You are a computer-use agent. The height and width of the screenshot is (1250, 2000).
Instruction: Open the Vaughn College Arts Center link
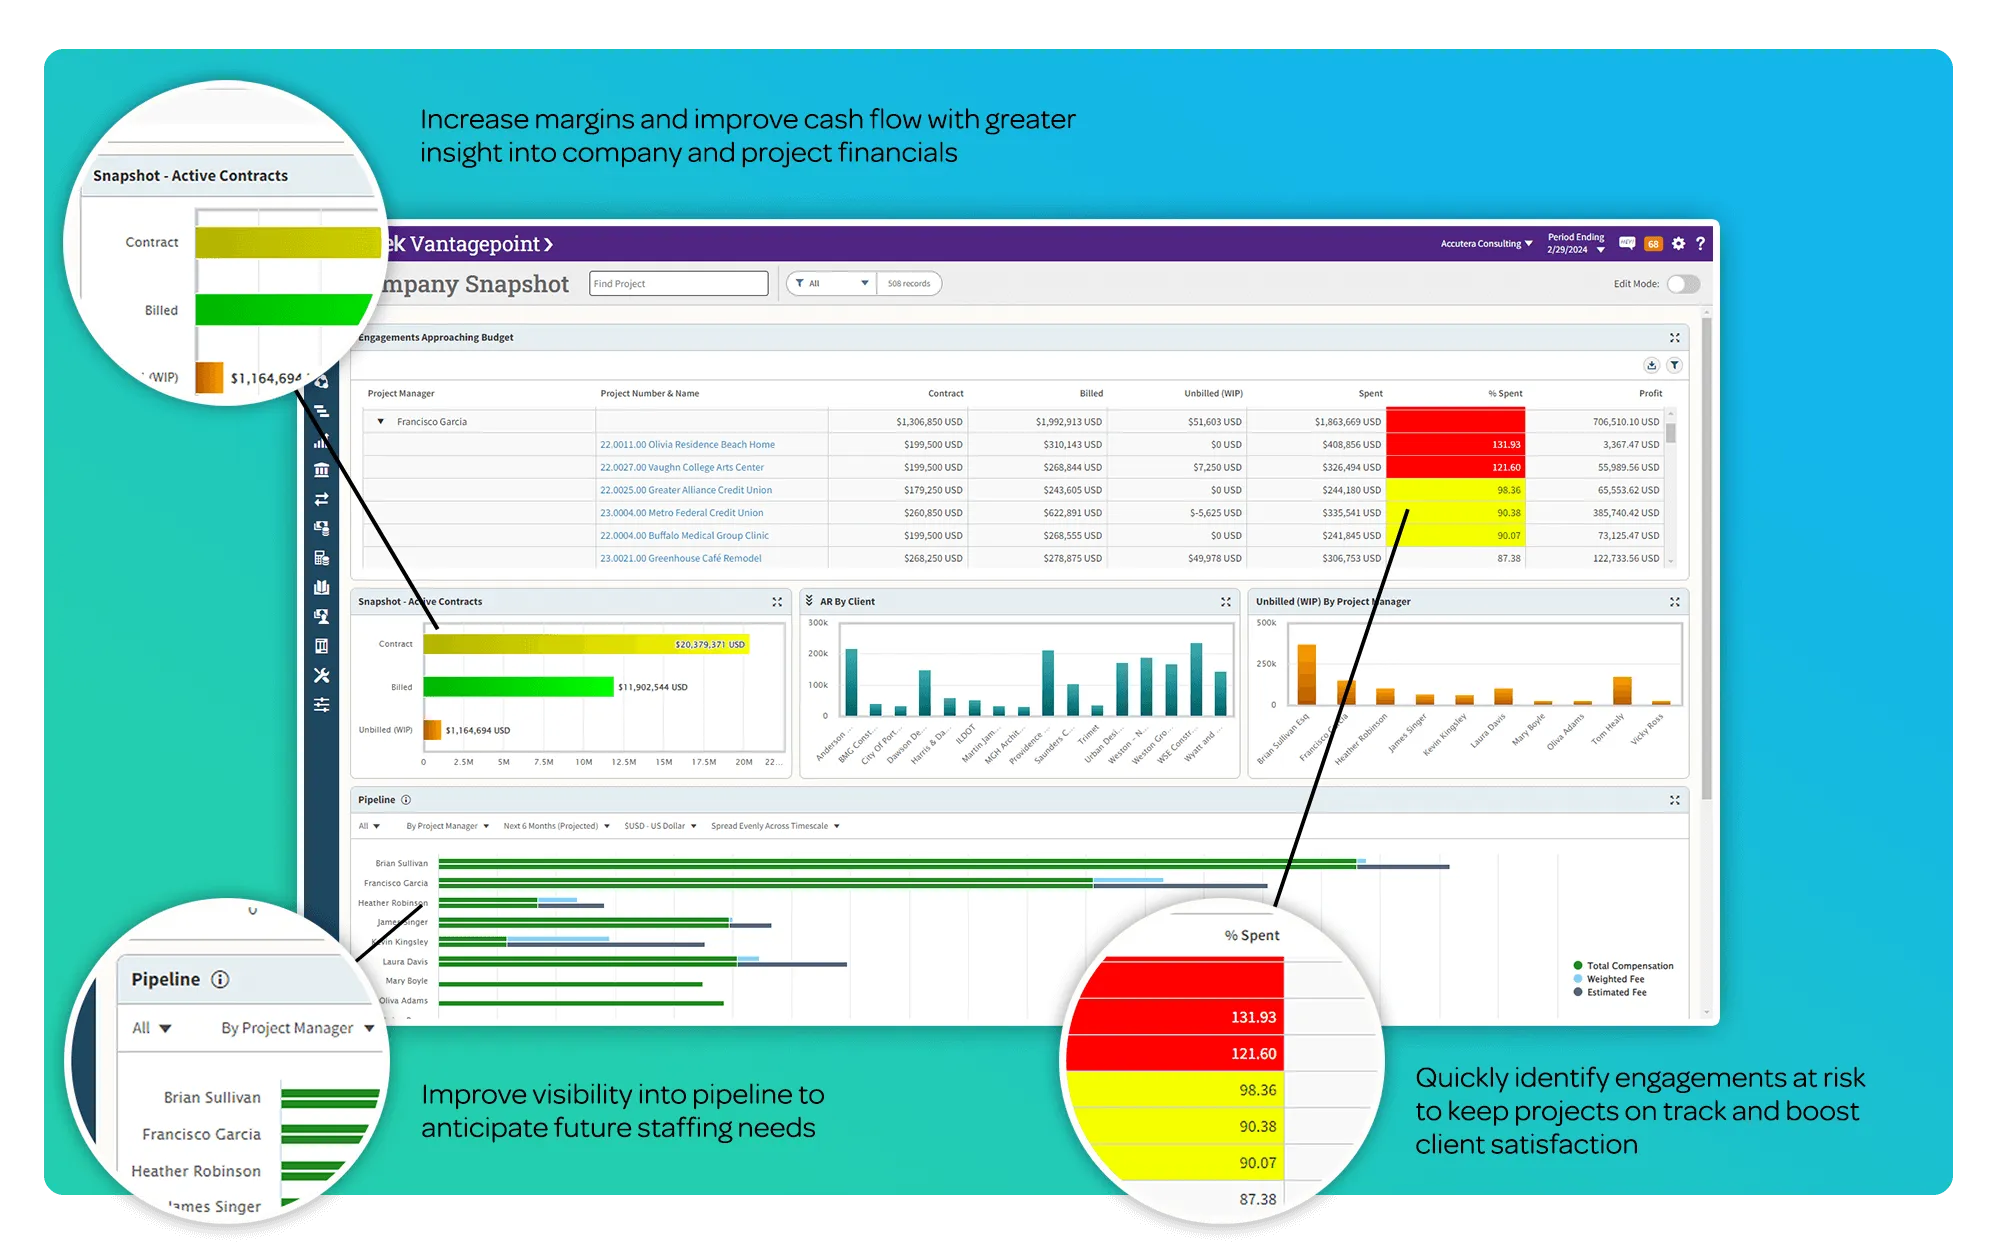tap(681, 468)
